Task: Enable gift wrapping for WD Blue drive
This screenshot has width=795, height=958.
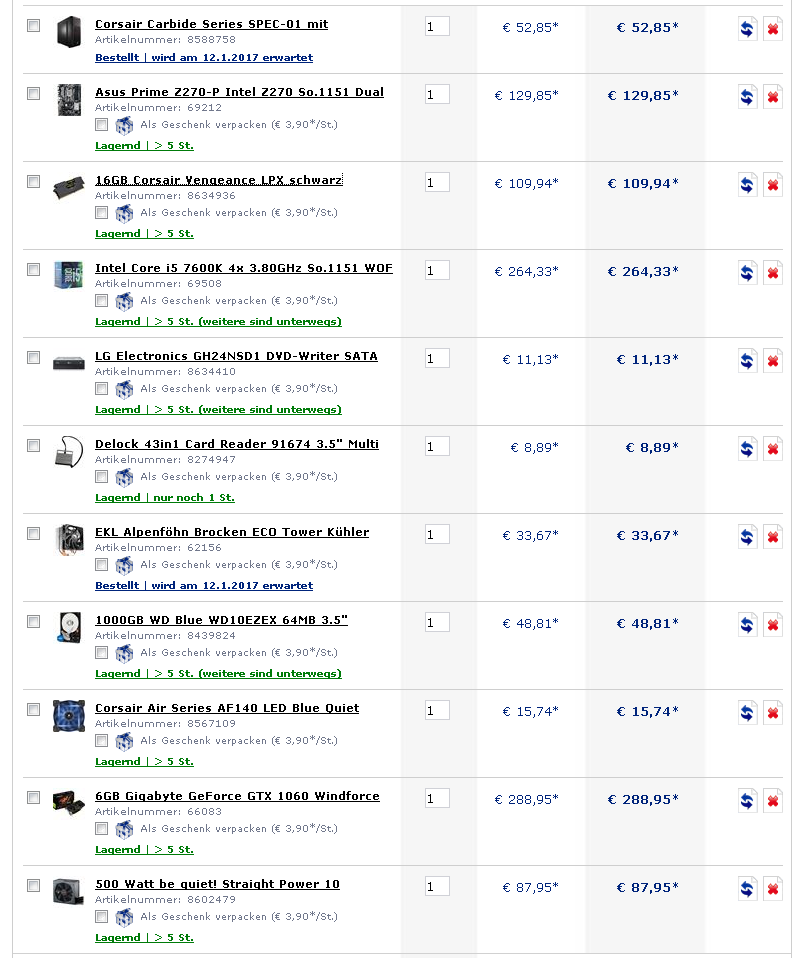Action: [x=101, y=653]
